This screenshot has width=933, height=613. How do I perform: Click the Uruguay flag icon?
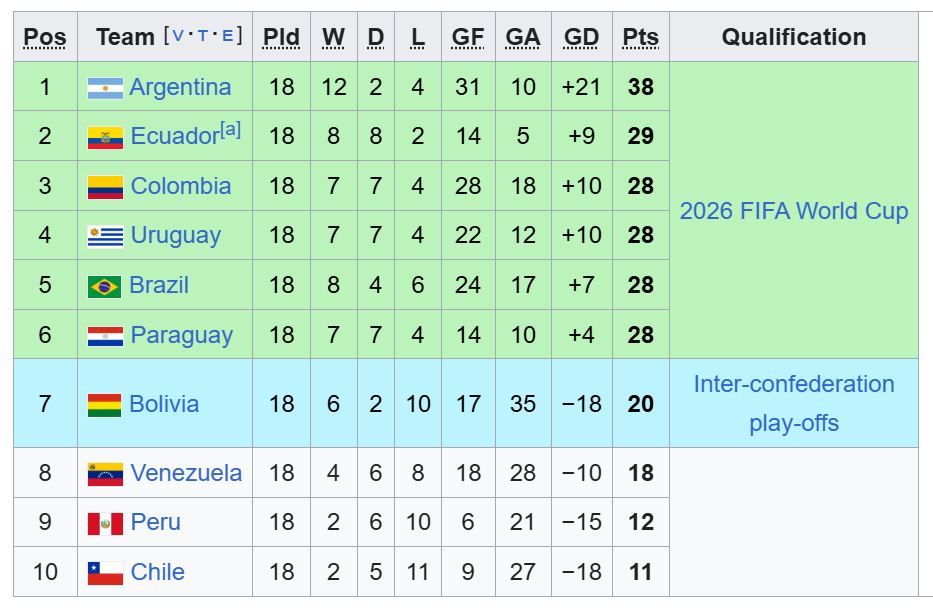105,236
